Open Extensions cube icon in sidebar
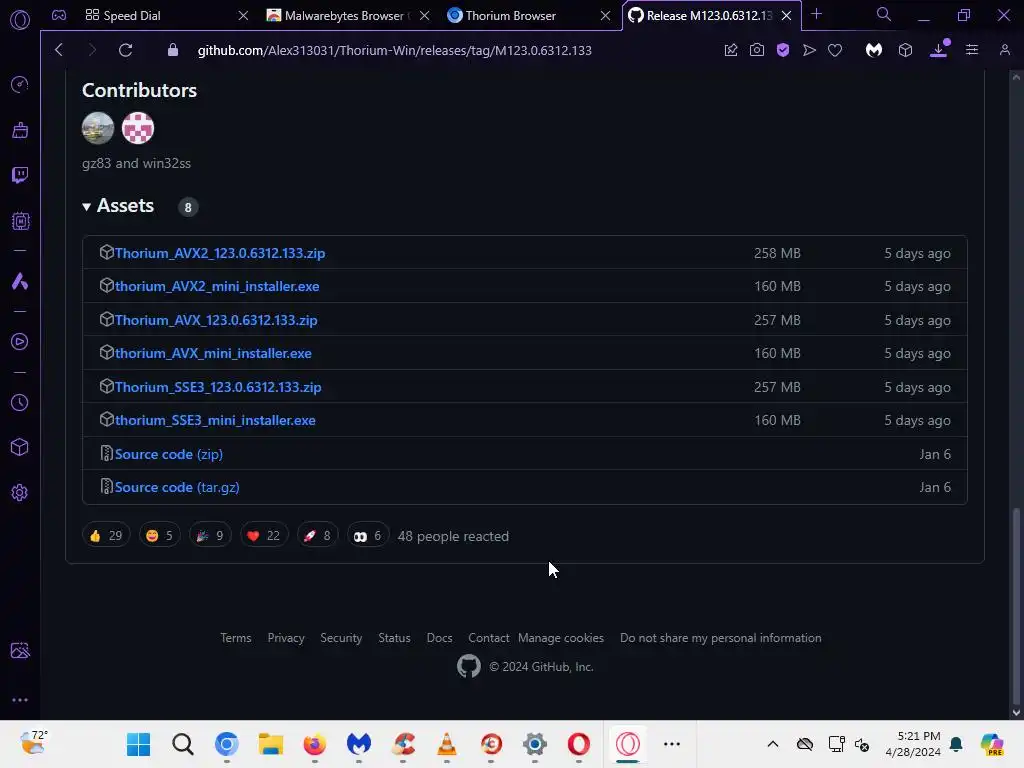 (20, 447)
